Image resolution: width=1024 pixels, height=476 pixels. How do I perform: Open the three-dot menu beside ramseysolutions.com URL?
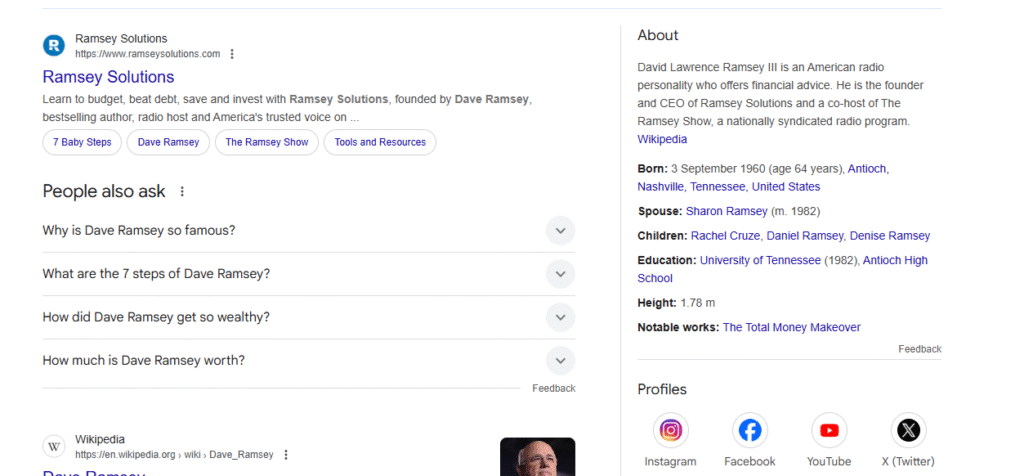[x=232, y=54]
